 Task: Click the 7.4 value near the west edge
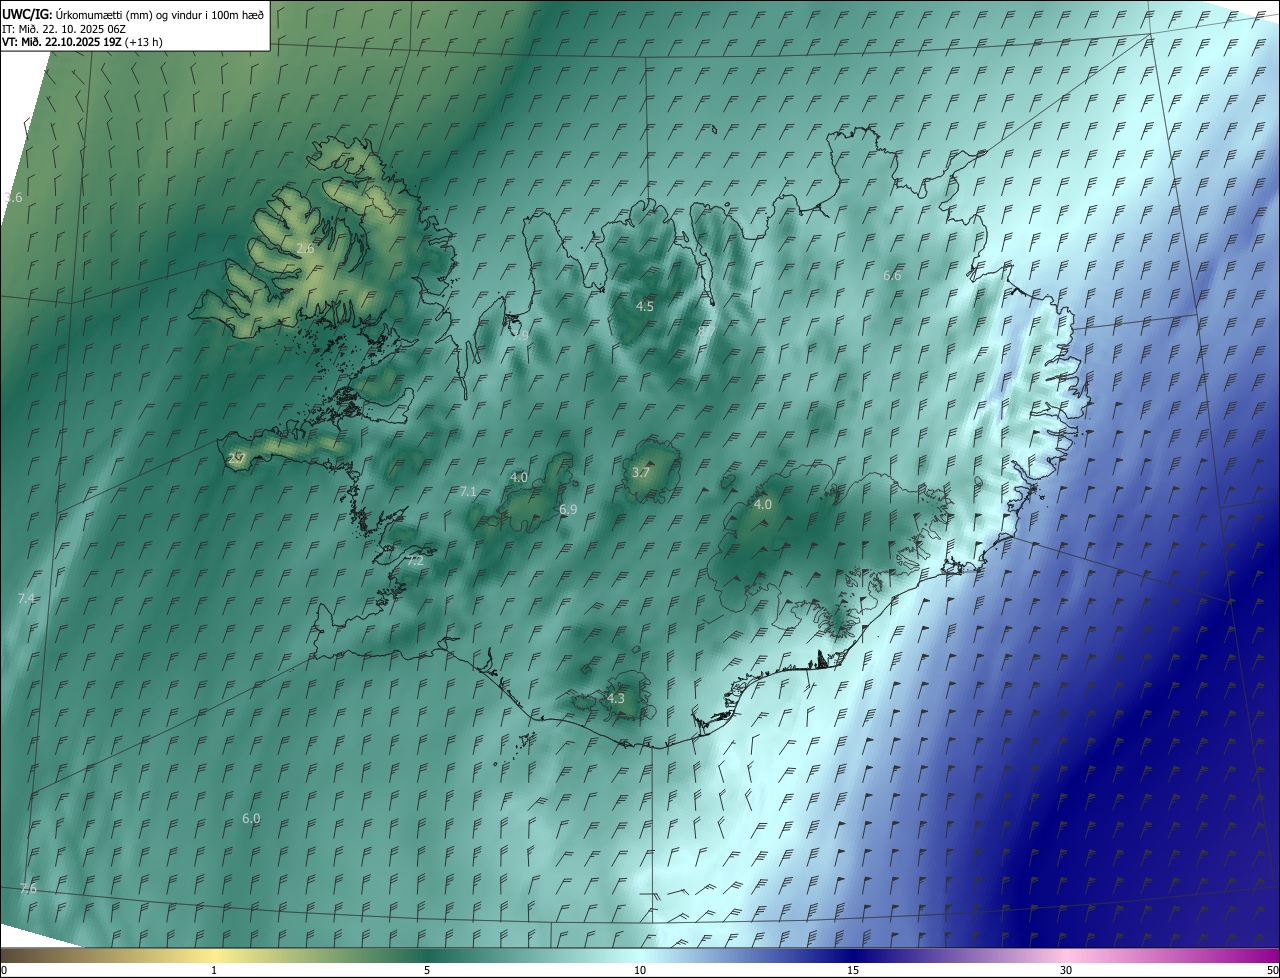pos(27,598)
